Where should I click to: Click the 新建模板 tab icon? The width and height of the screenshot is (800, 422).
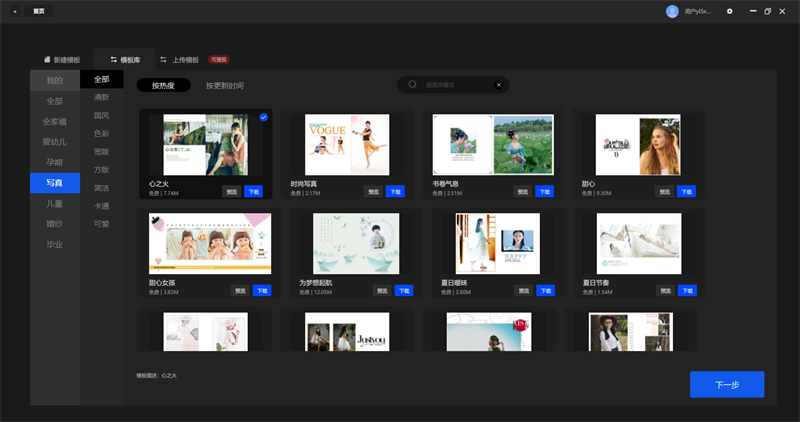(x=47, y=60)
